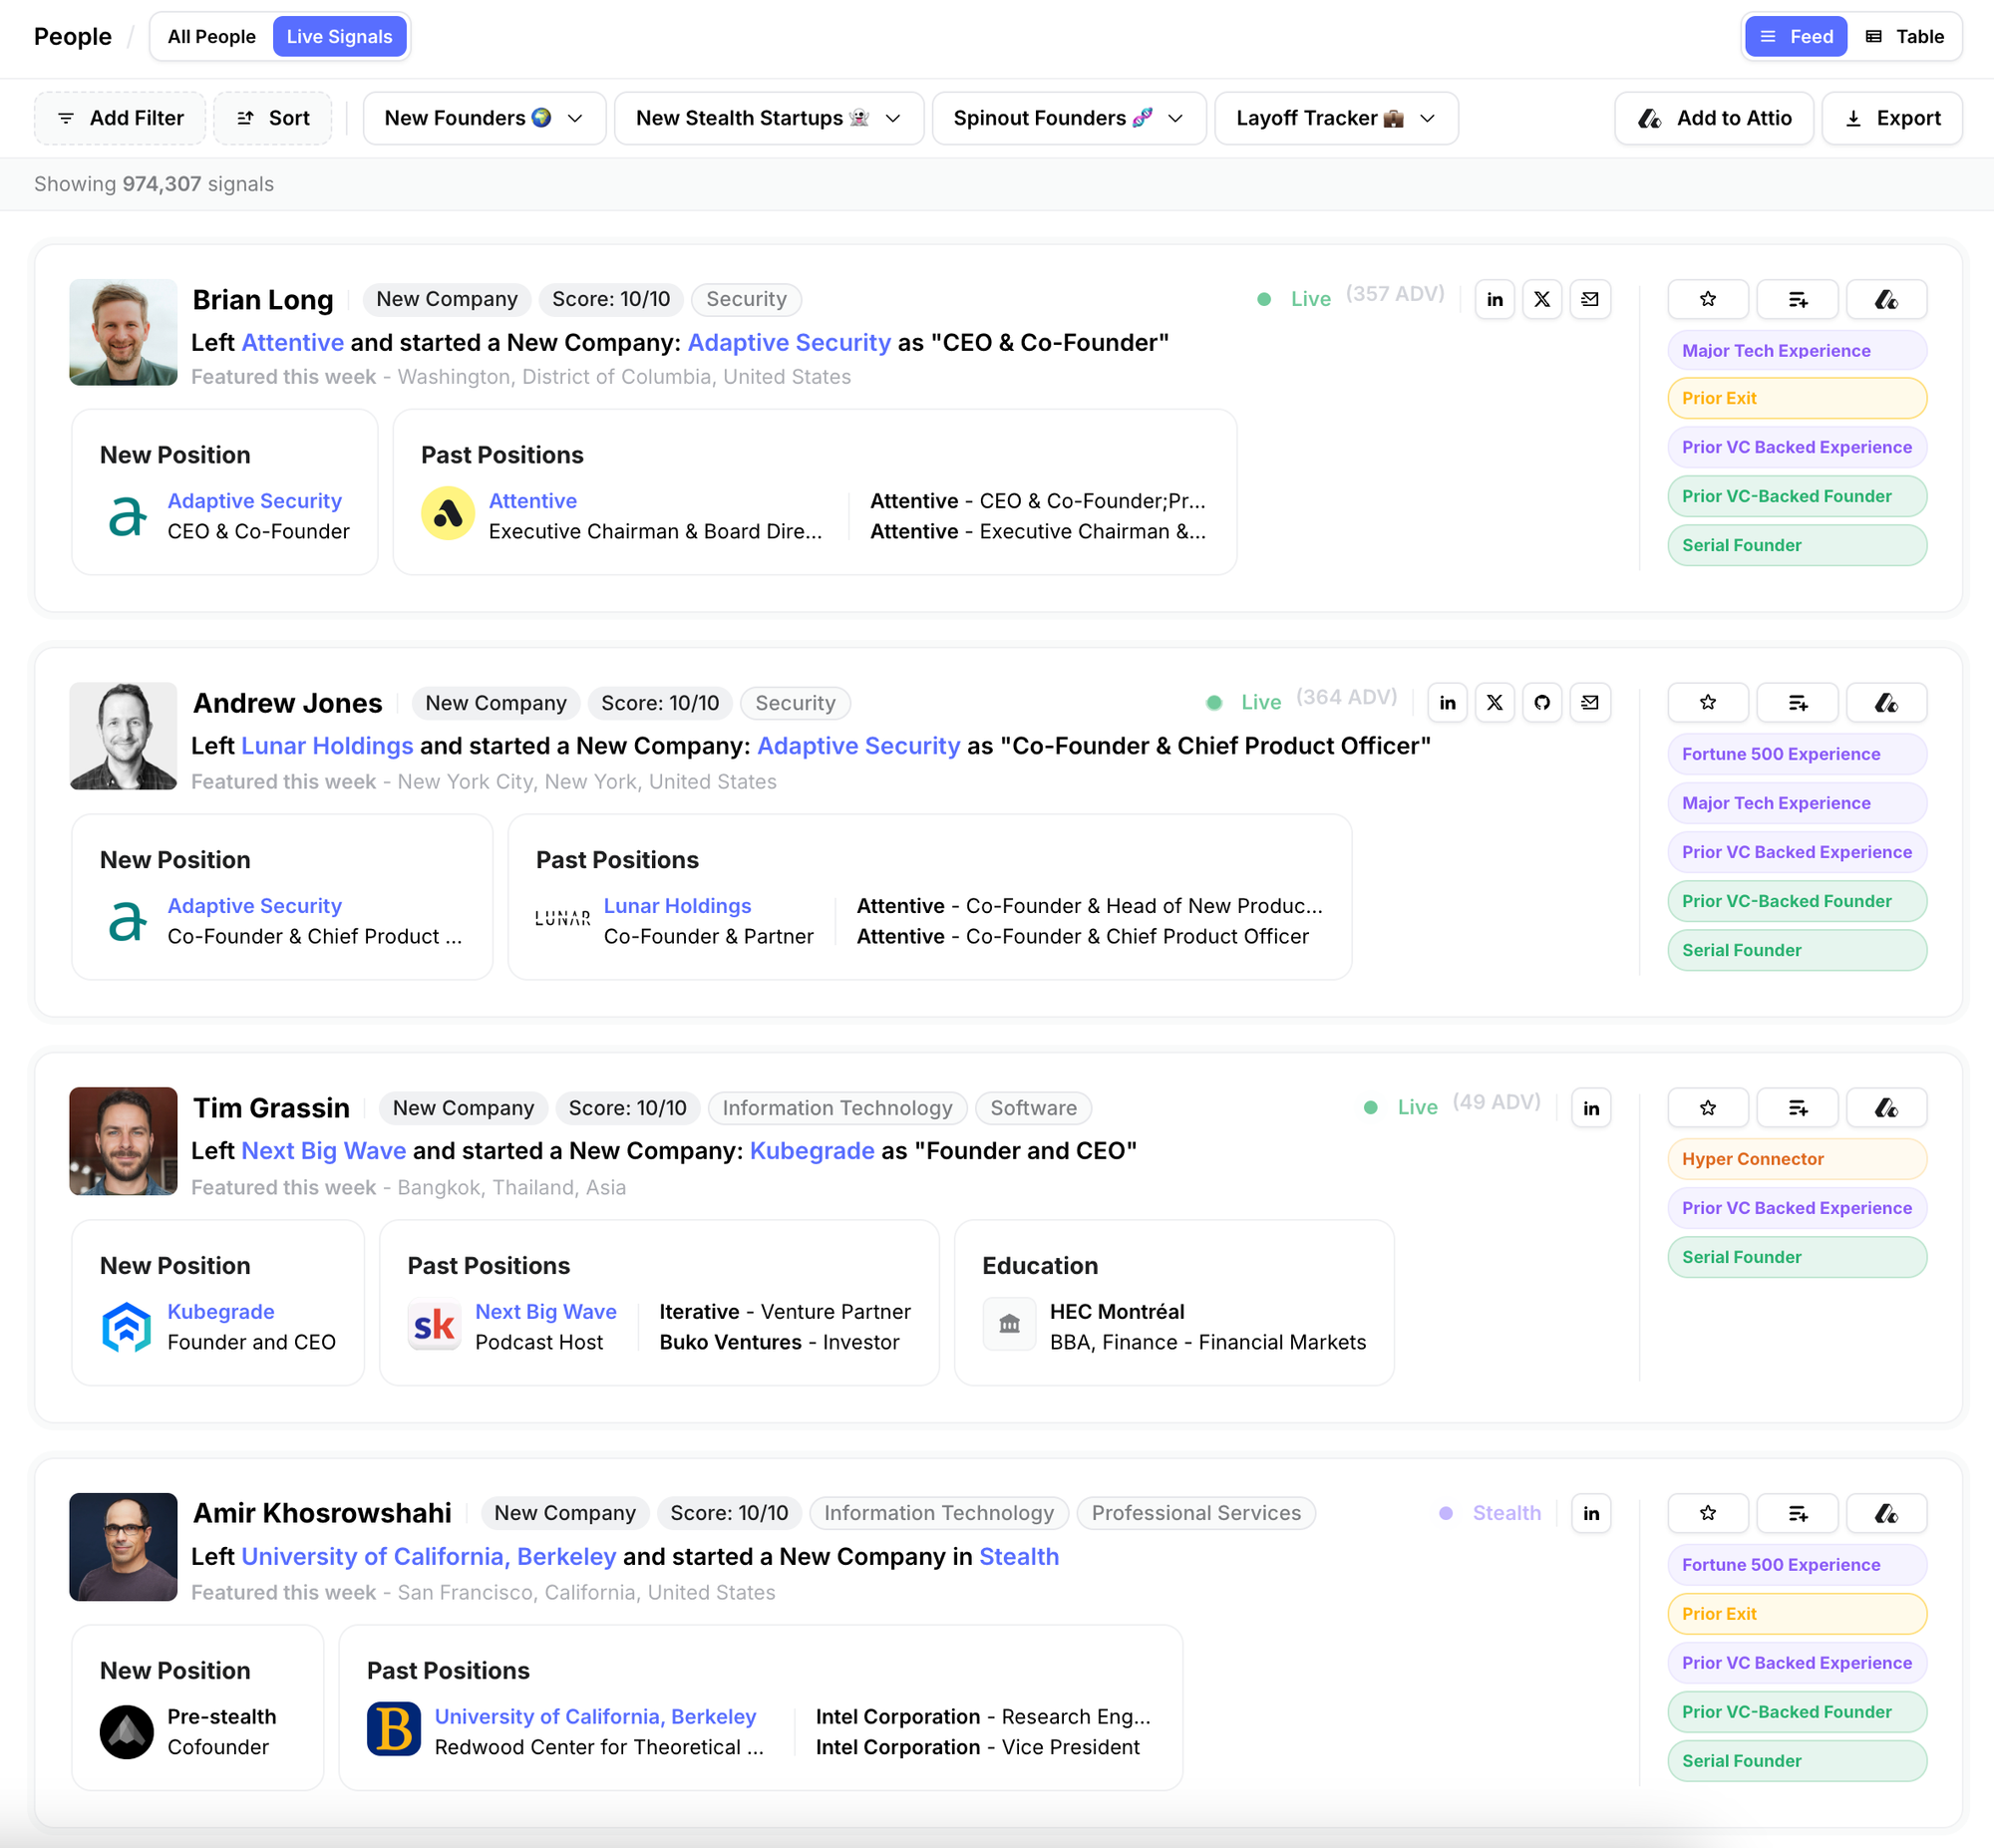Switch to Table view
The height and width of the screenshot is (1848, 1994).
tap(1904, 37)
